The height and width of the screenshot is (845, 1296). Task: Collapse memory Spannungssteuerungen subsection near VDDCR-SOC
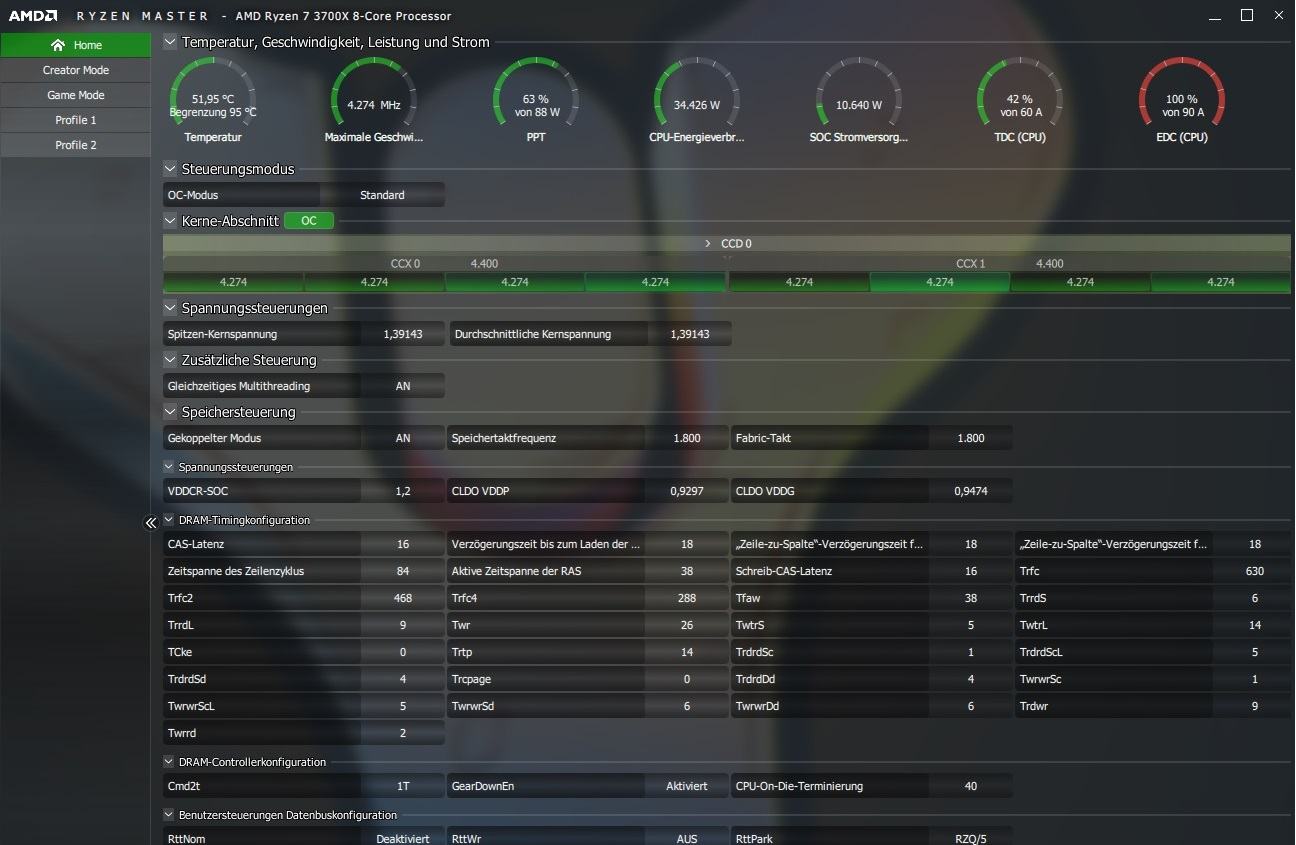point(169,467)
